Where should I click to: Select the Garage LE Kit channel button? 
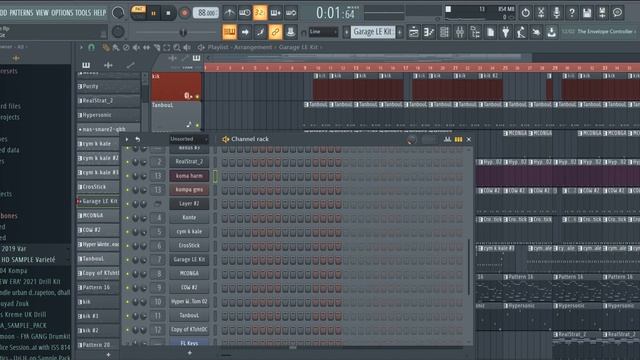(189, 259)
